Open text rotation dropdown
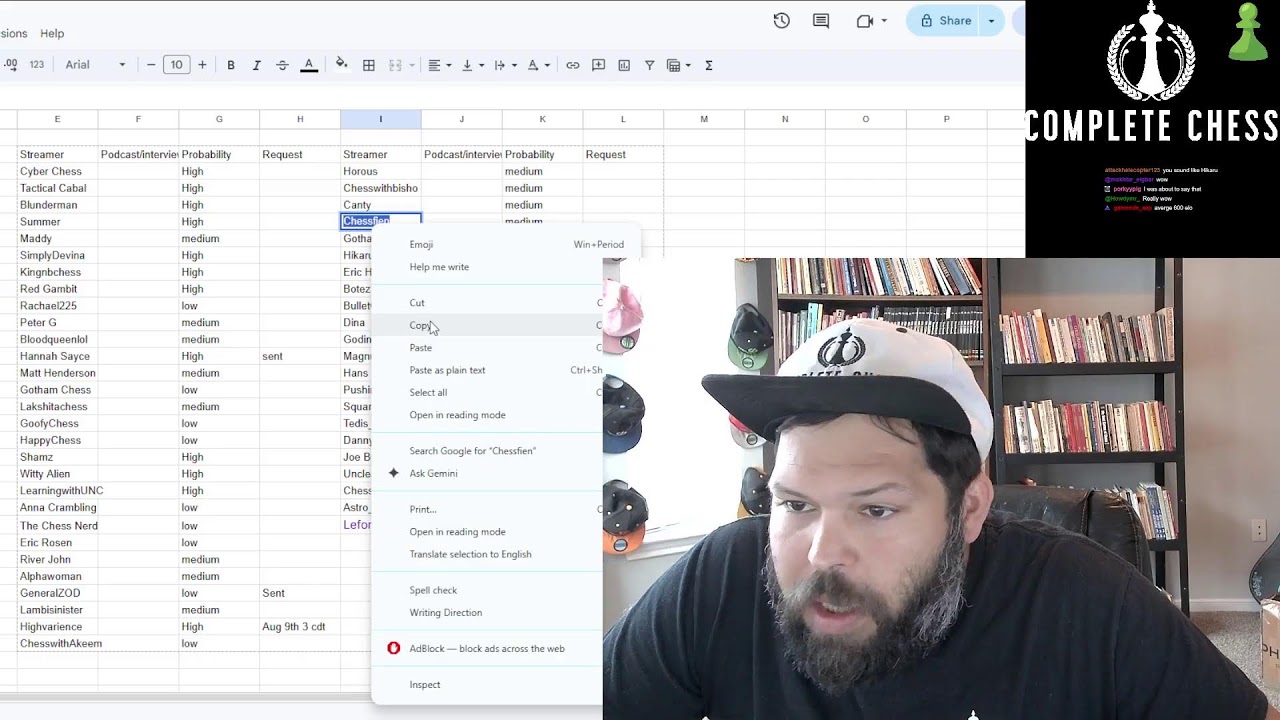Viewport: 1280px width, 720px height. coord(538,65)
